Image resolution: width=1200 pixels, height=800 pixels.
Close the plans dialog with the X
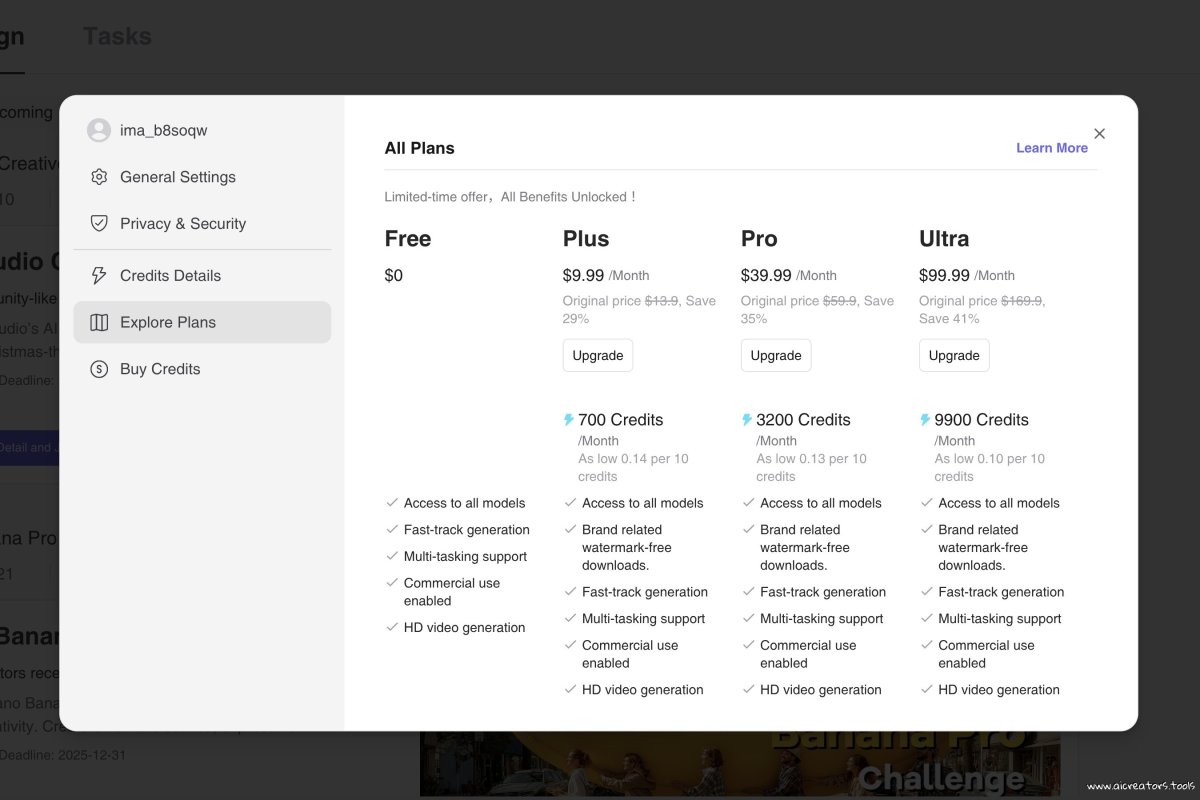point(1099,133)
